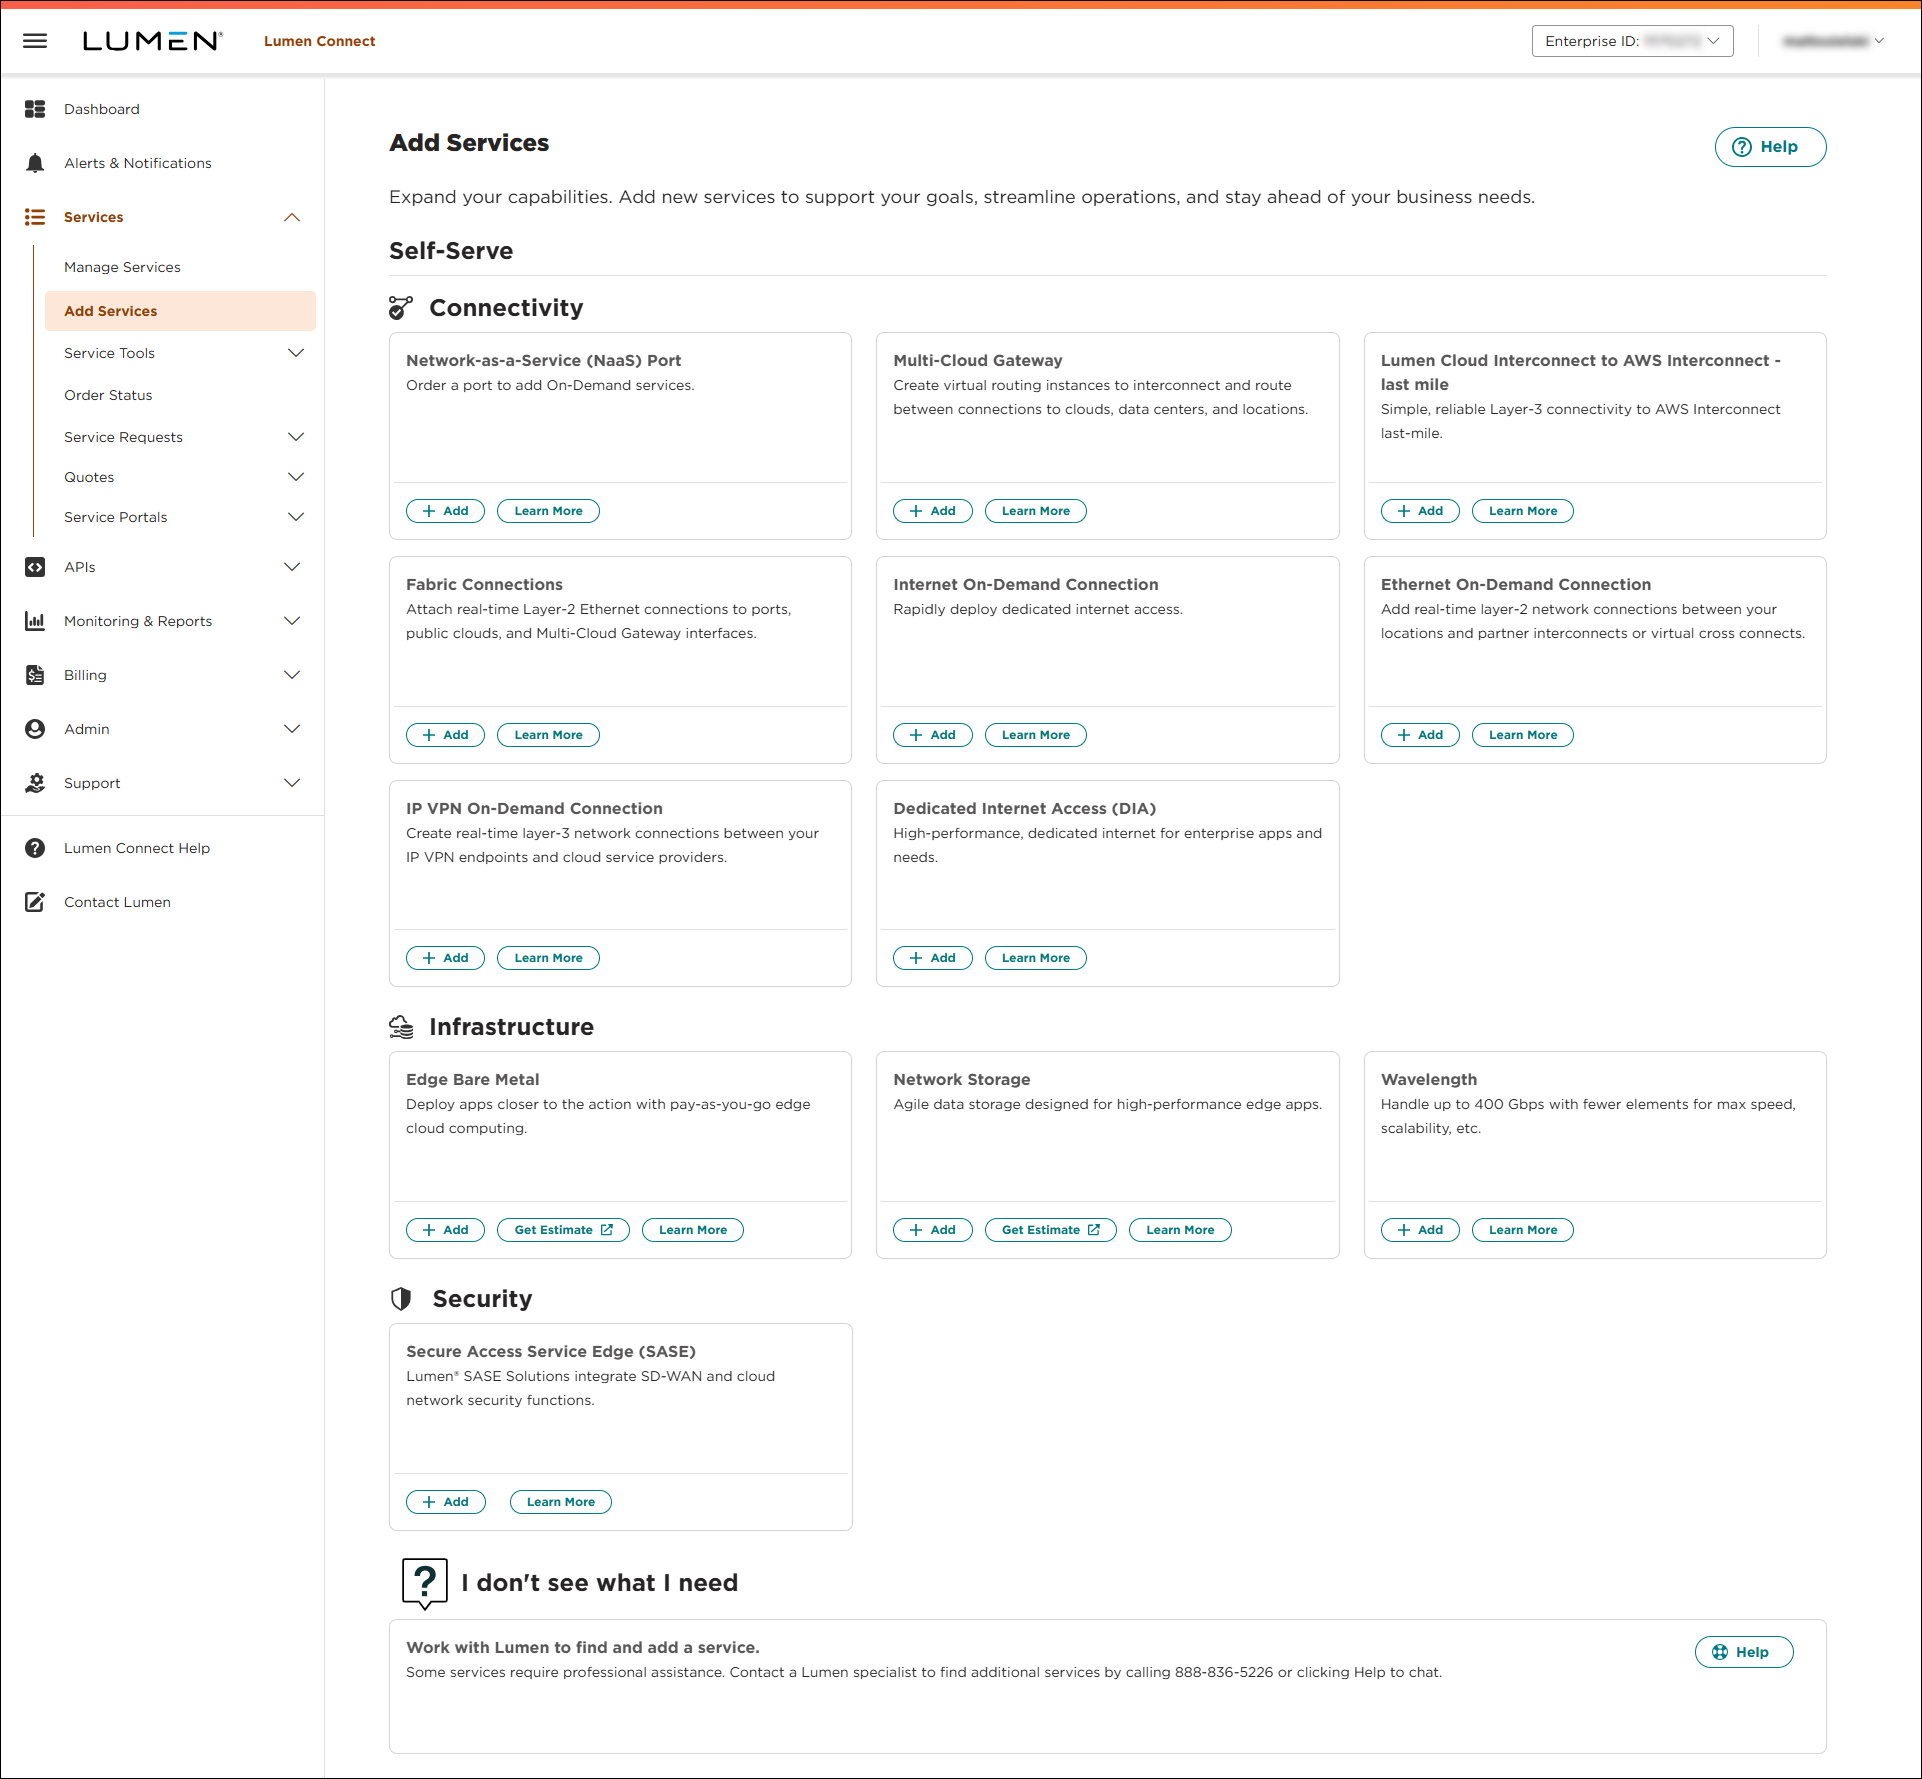The height and width of the screenshot is (1779, 1922).
Task: Expand the Support menu chevron
Action: coord(292,783)
